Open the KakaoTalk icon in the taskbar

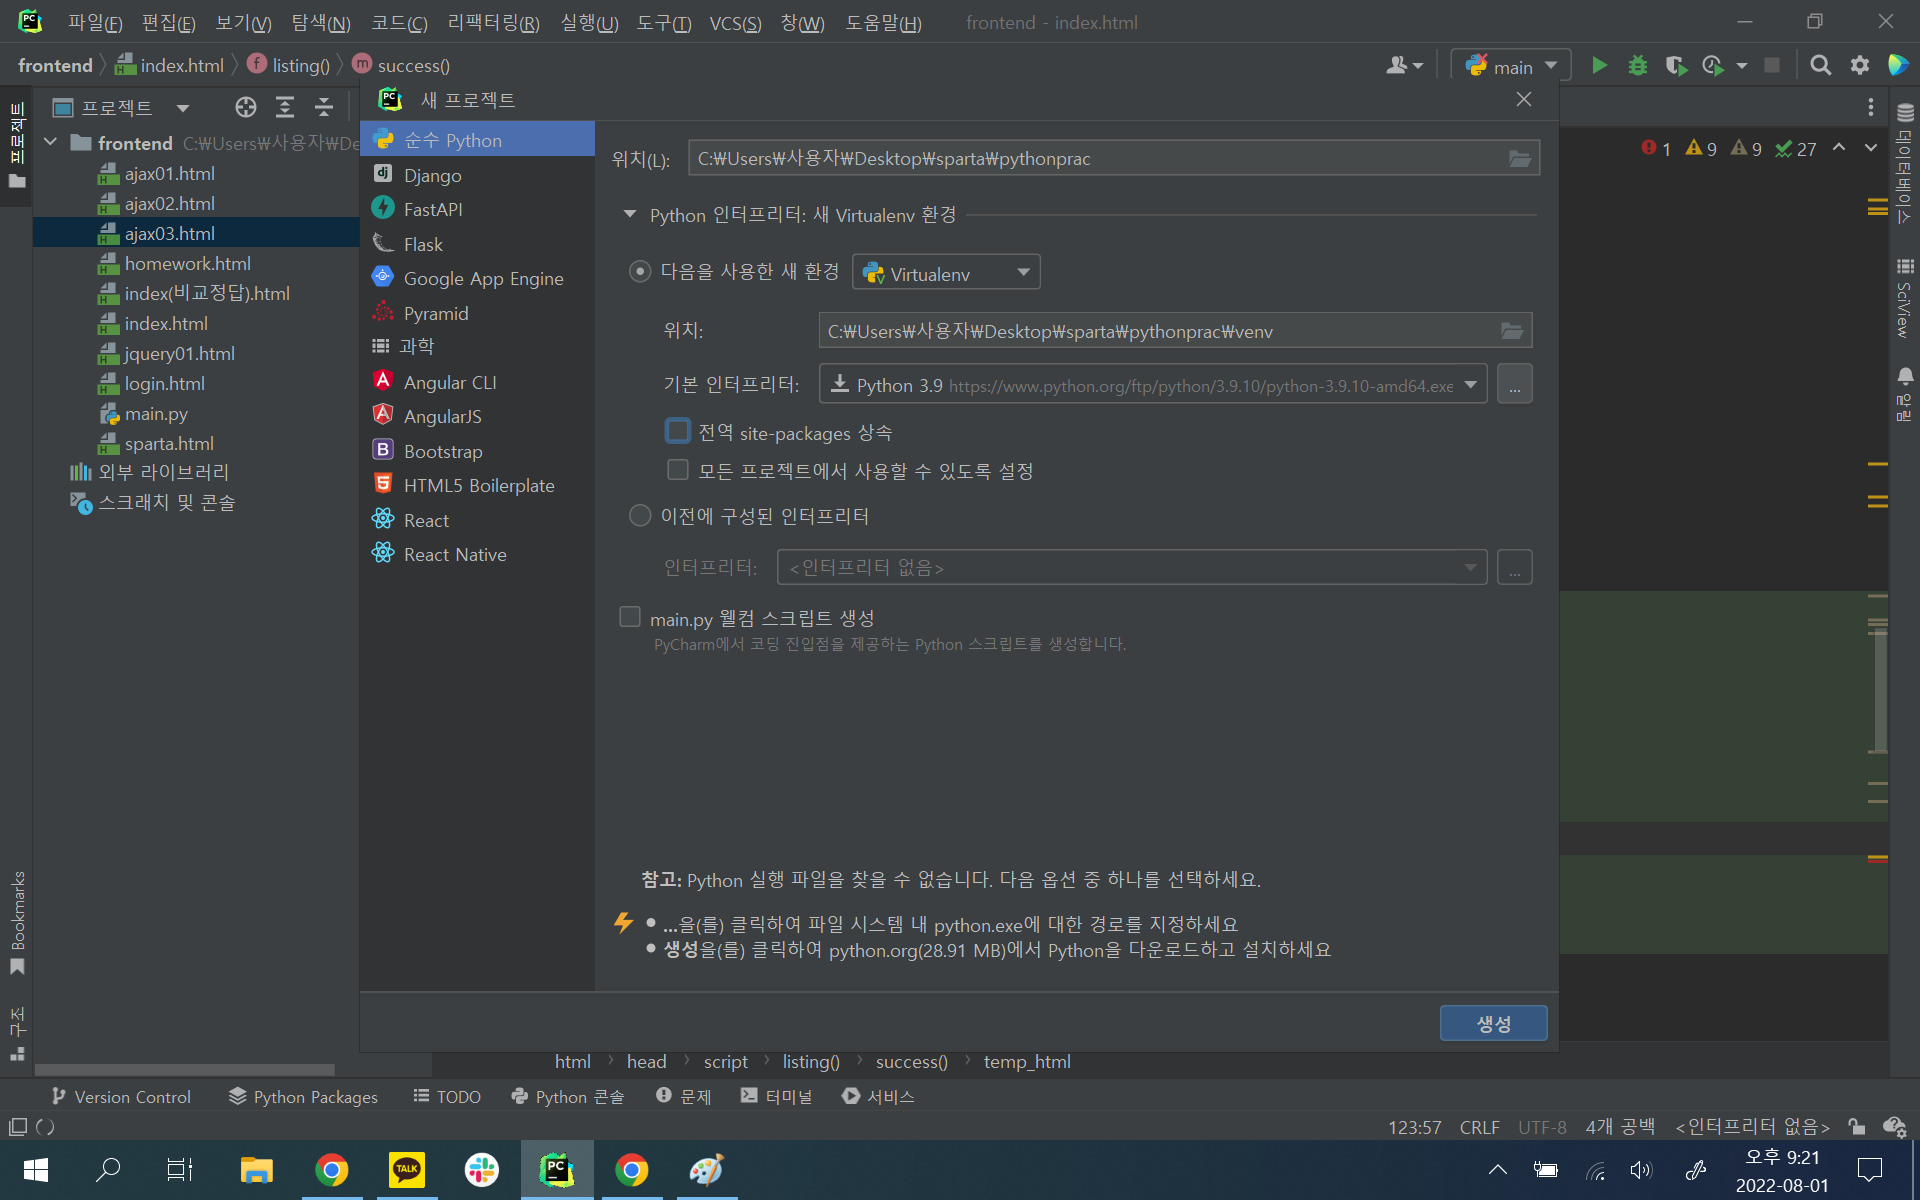406,1169
